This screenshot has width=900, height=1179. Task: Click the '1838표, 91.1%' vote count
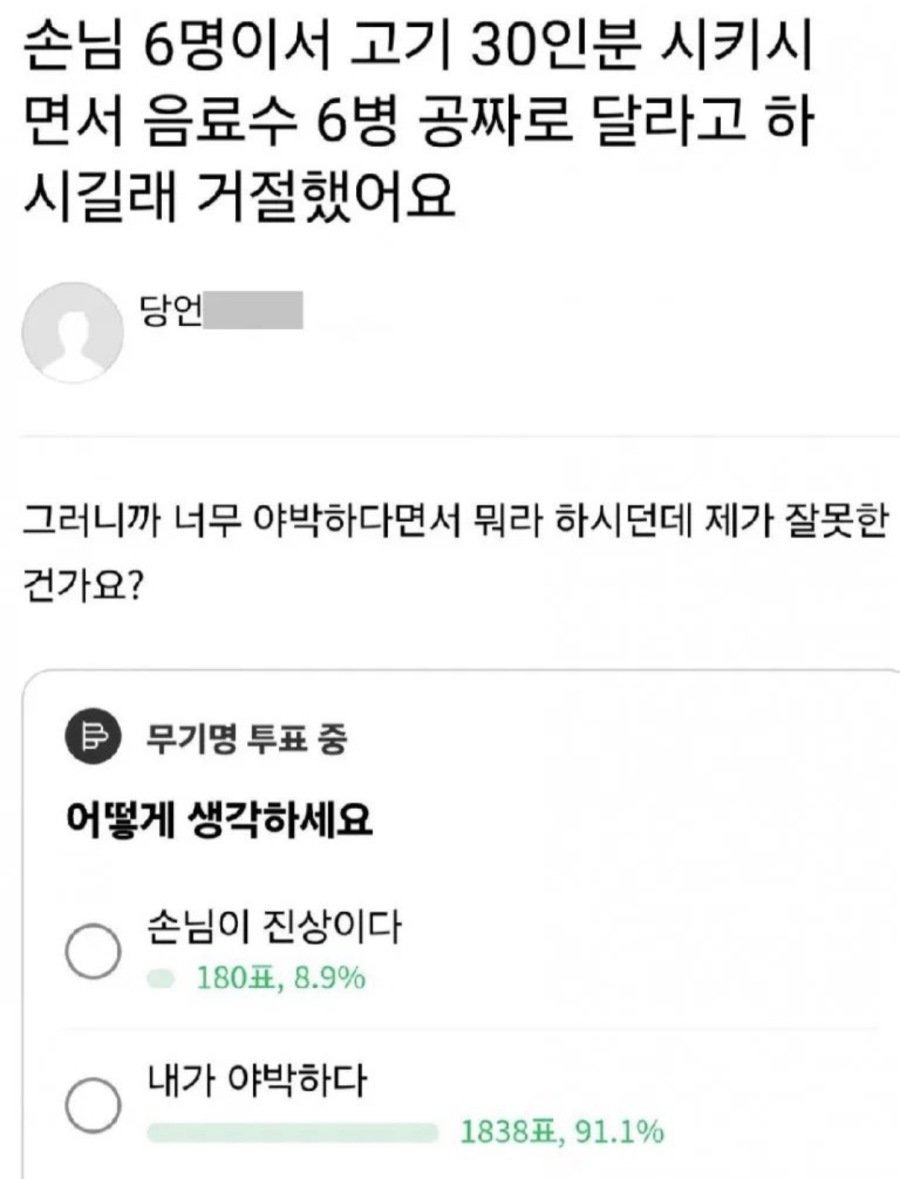pyautogui.click(x=562, y=1132)
